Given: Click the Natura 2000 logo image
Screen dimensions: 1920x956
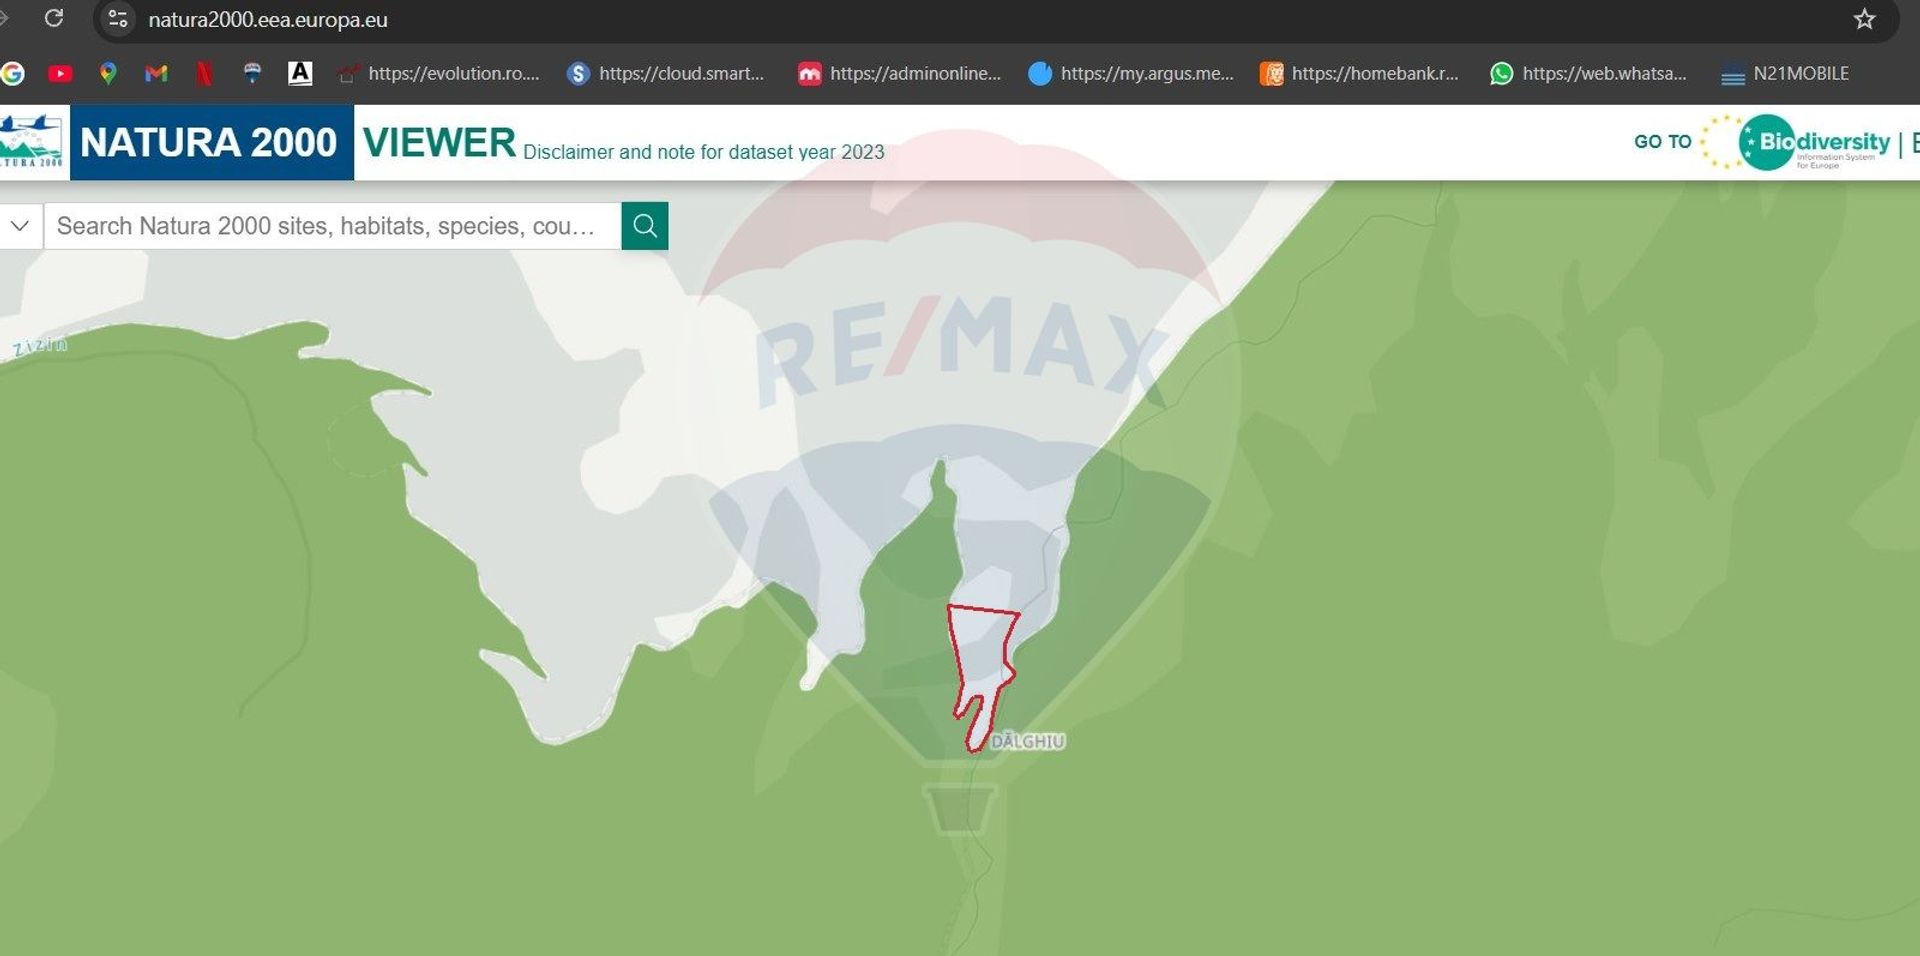Looking at the screenshot, I should click(32, 142).
